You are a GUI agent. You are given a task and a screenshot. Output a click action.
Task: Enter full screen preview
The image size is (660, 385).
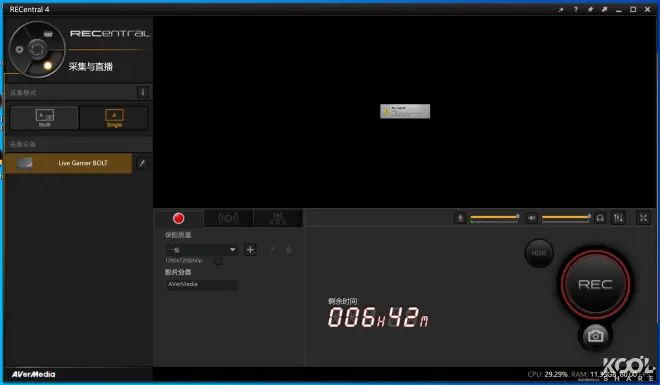click(643, 218)
